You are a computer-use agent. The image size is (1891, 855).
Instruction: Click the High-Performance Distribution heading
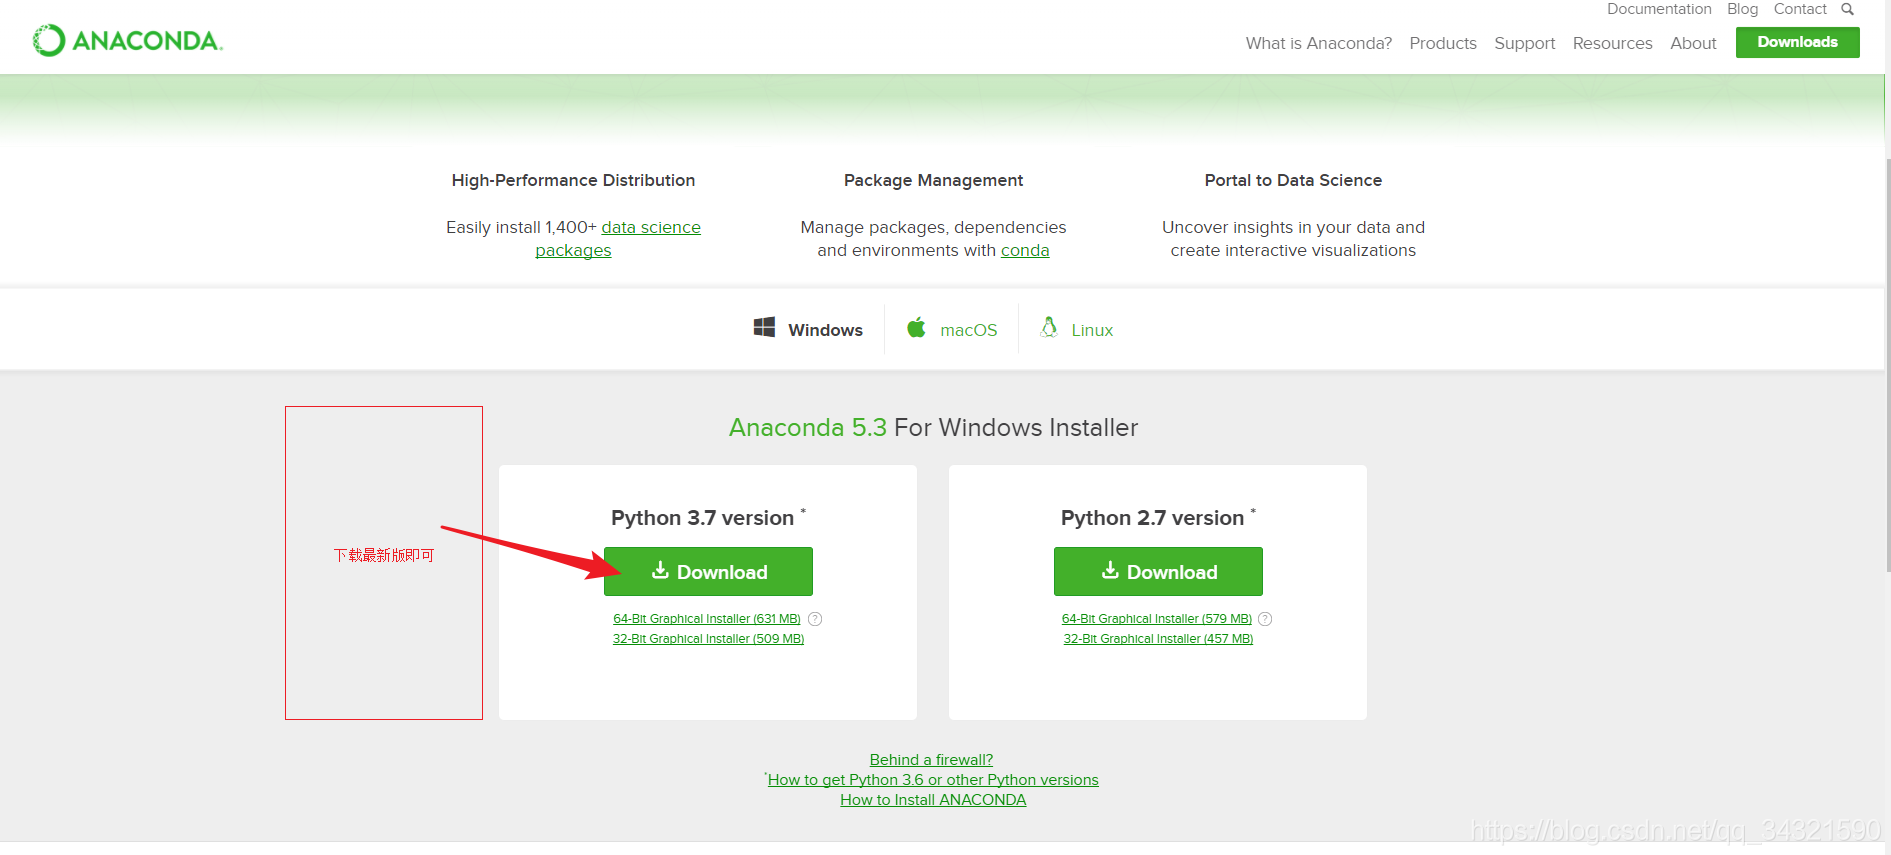(x=573, y=180)
